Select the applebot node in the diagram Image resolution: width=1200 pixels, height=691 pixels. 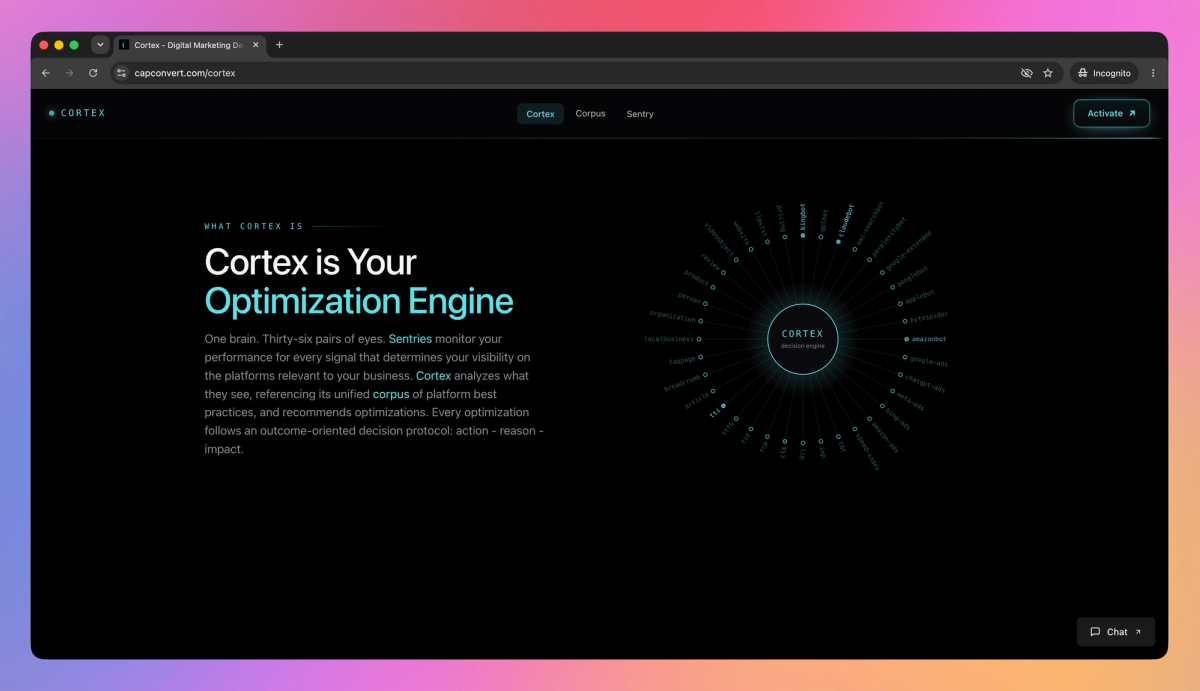click(x=915, y=298)
